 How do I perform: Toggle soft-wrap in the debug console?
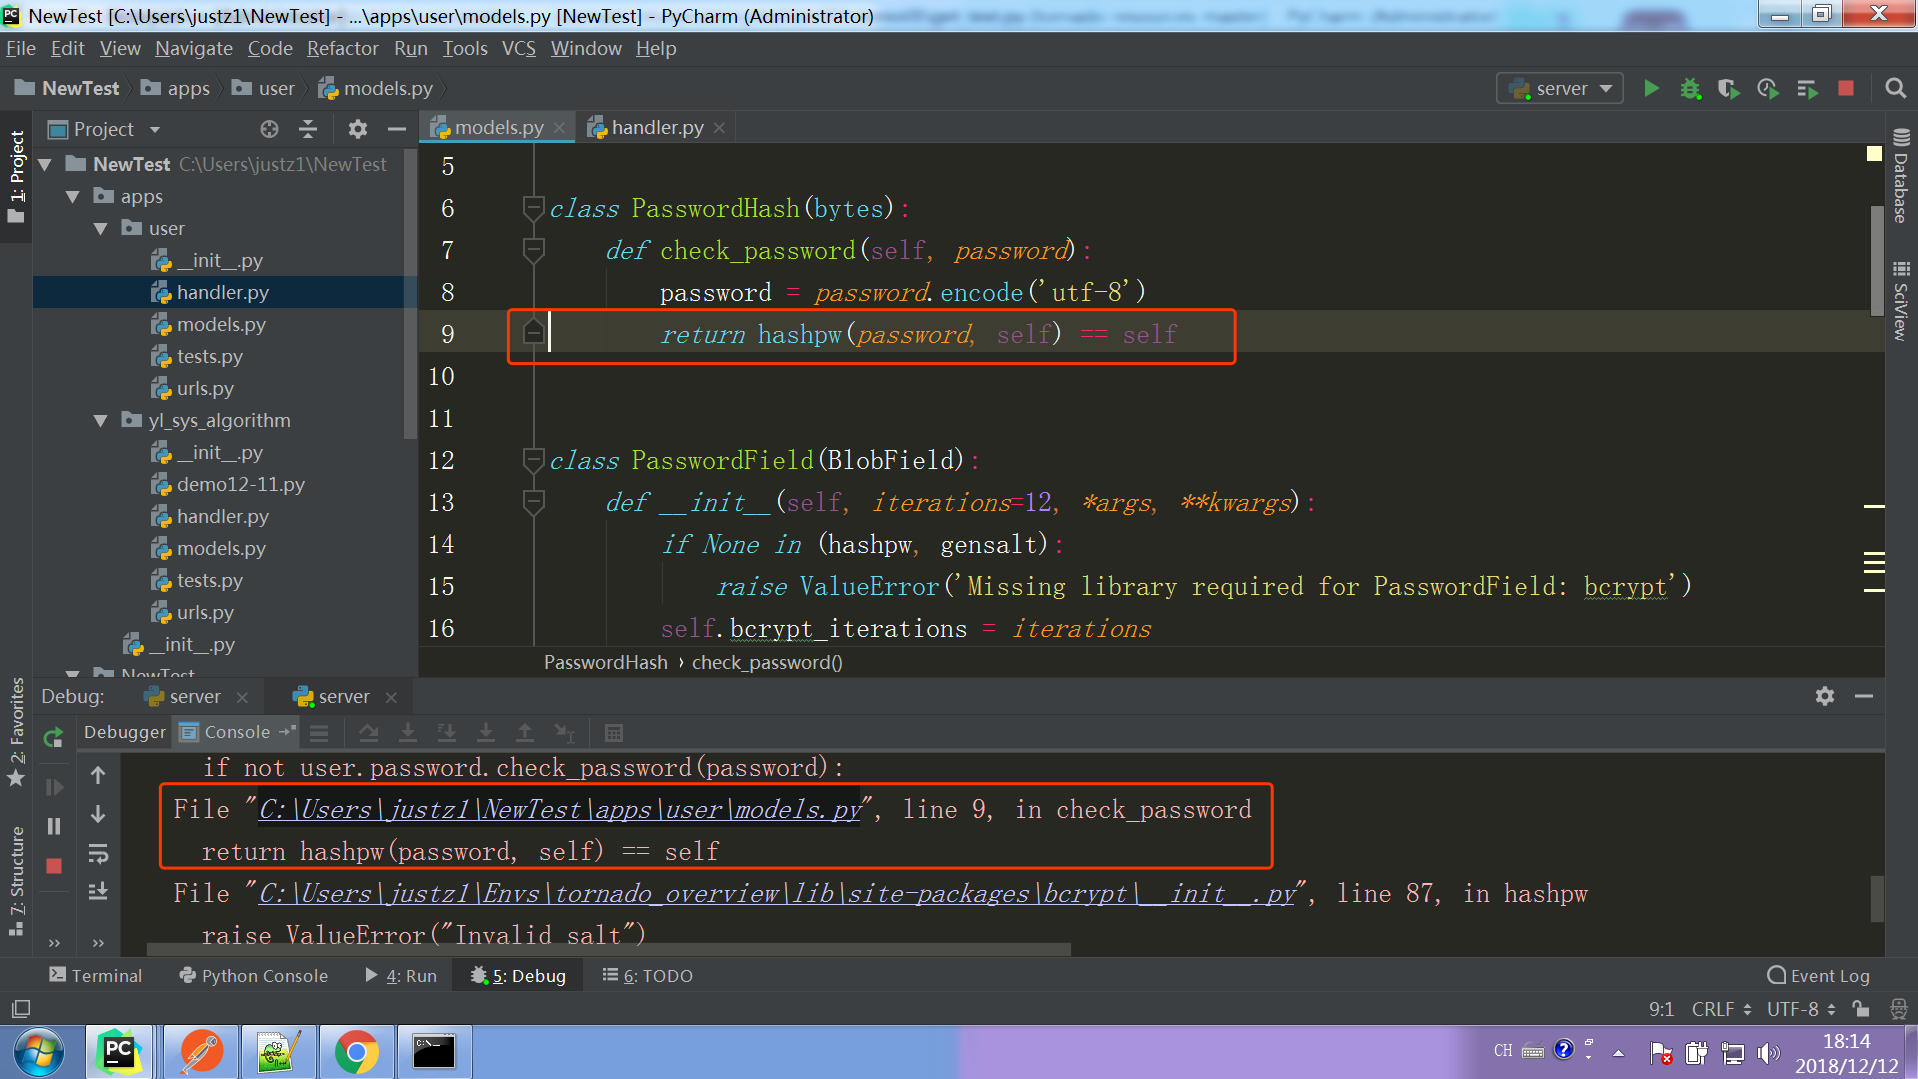[98, 853]
